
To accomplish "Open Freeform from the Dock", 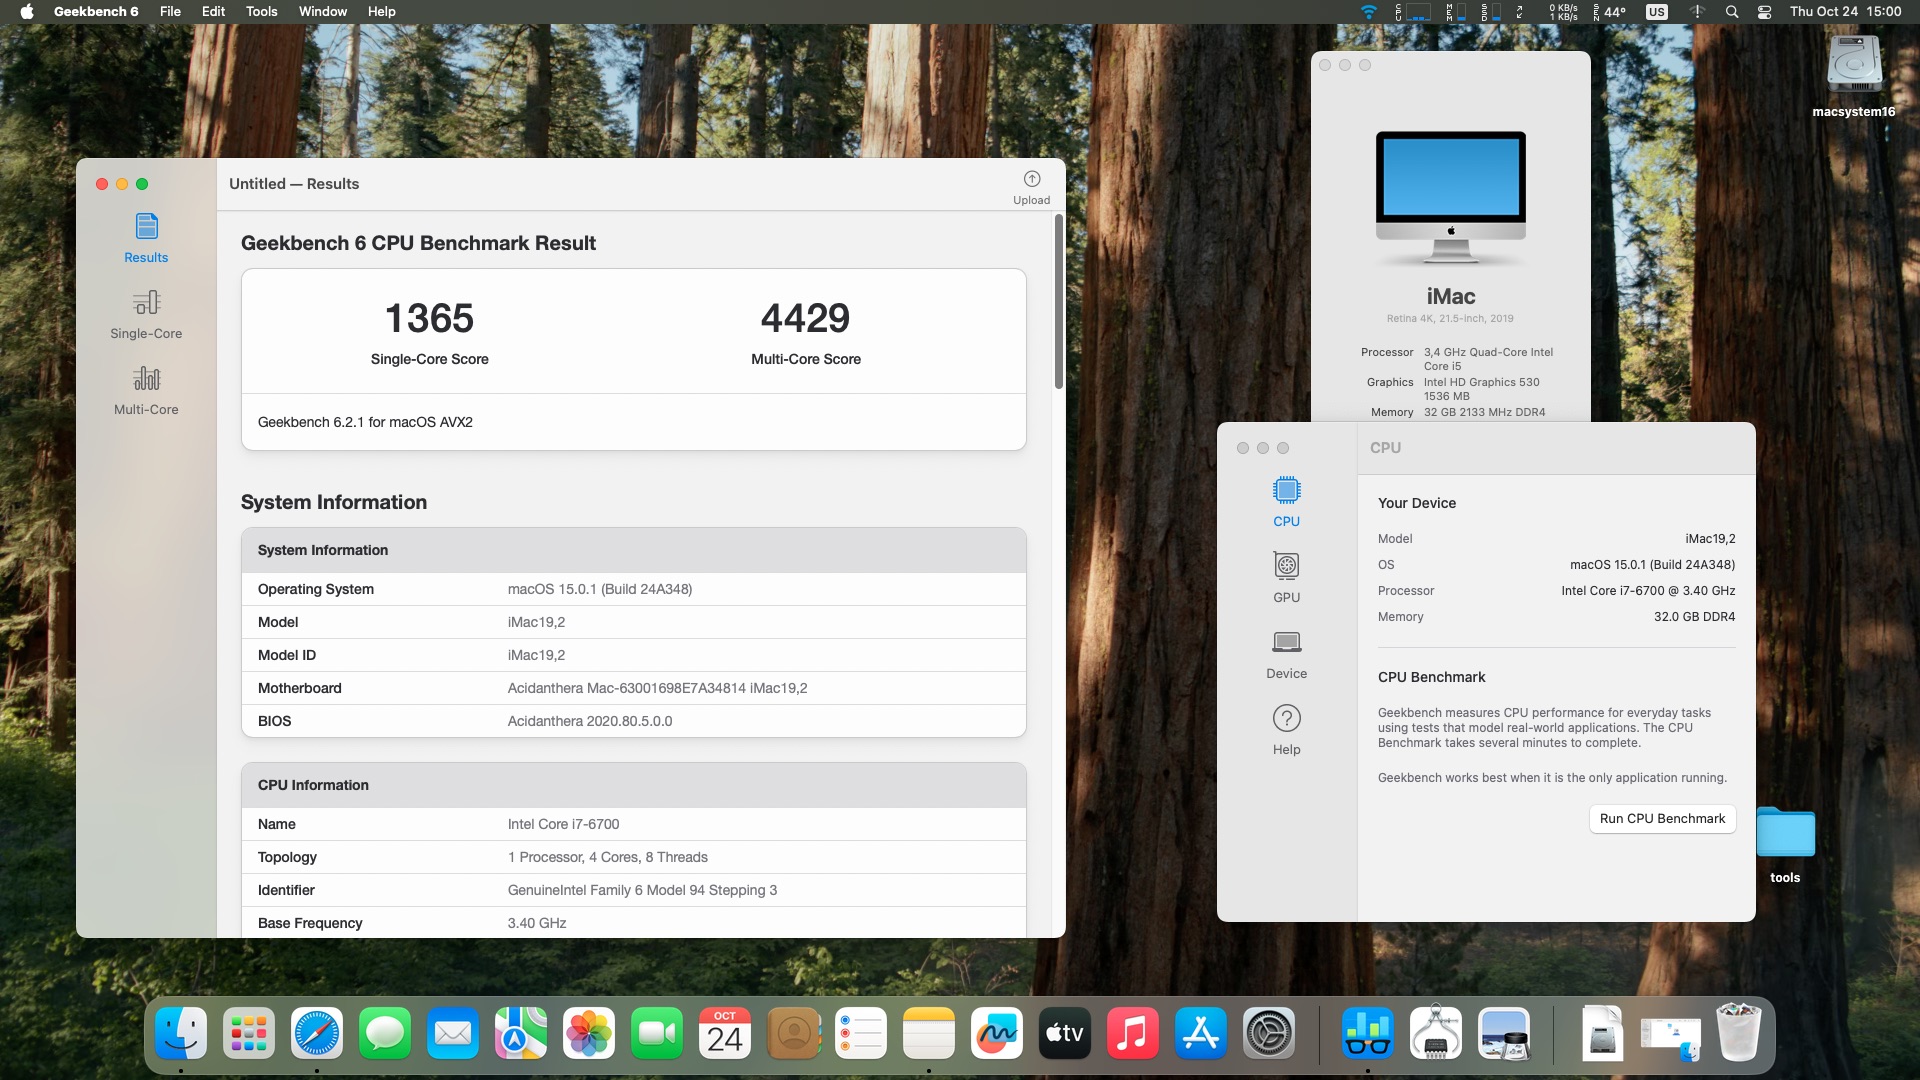I will point(997,1033).
